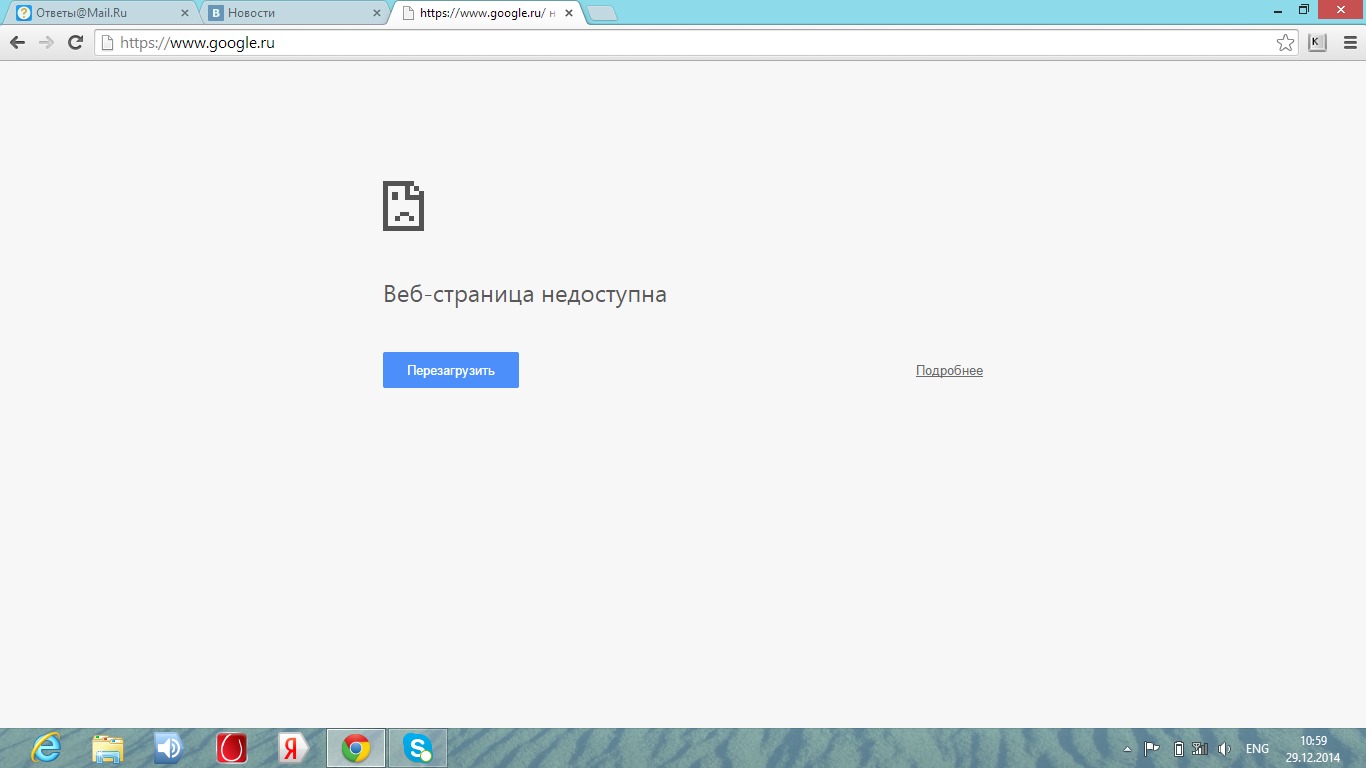Open the speaker app on the taskbar
1366x768 pixels.
coord(169,748)
